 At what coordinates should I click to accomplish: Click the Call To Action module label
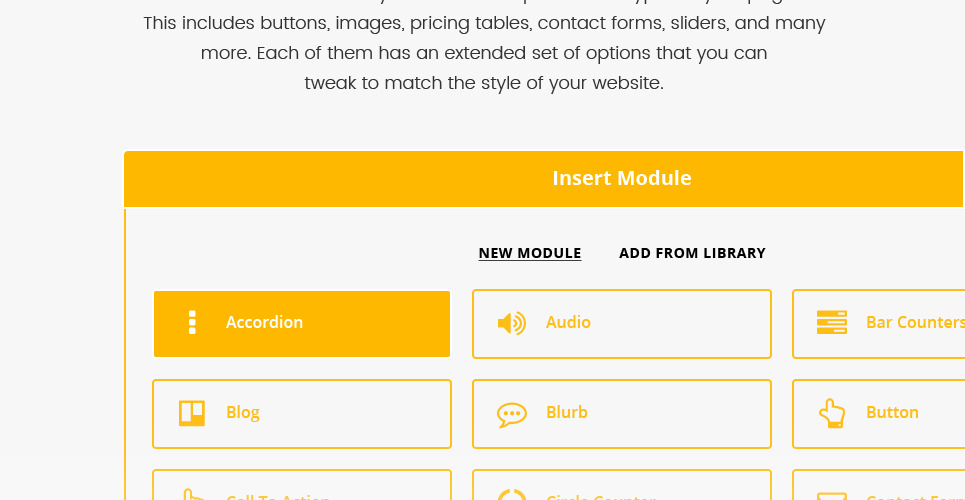click(x=278, y=497)
